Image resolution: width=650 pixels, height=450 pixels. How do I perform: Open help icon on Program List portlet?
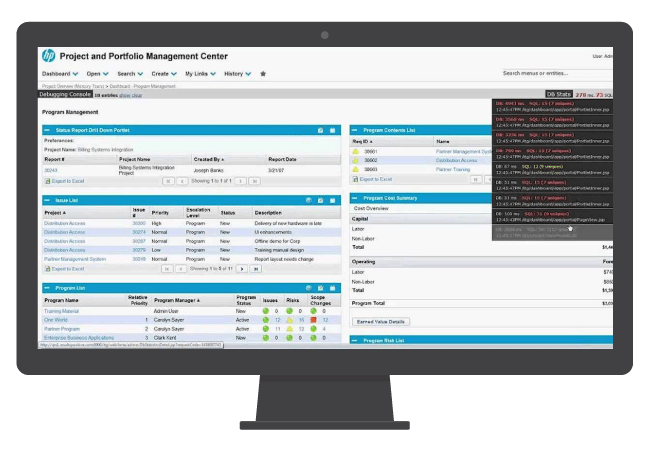point(308,288)
